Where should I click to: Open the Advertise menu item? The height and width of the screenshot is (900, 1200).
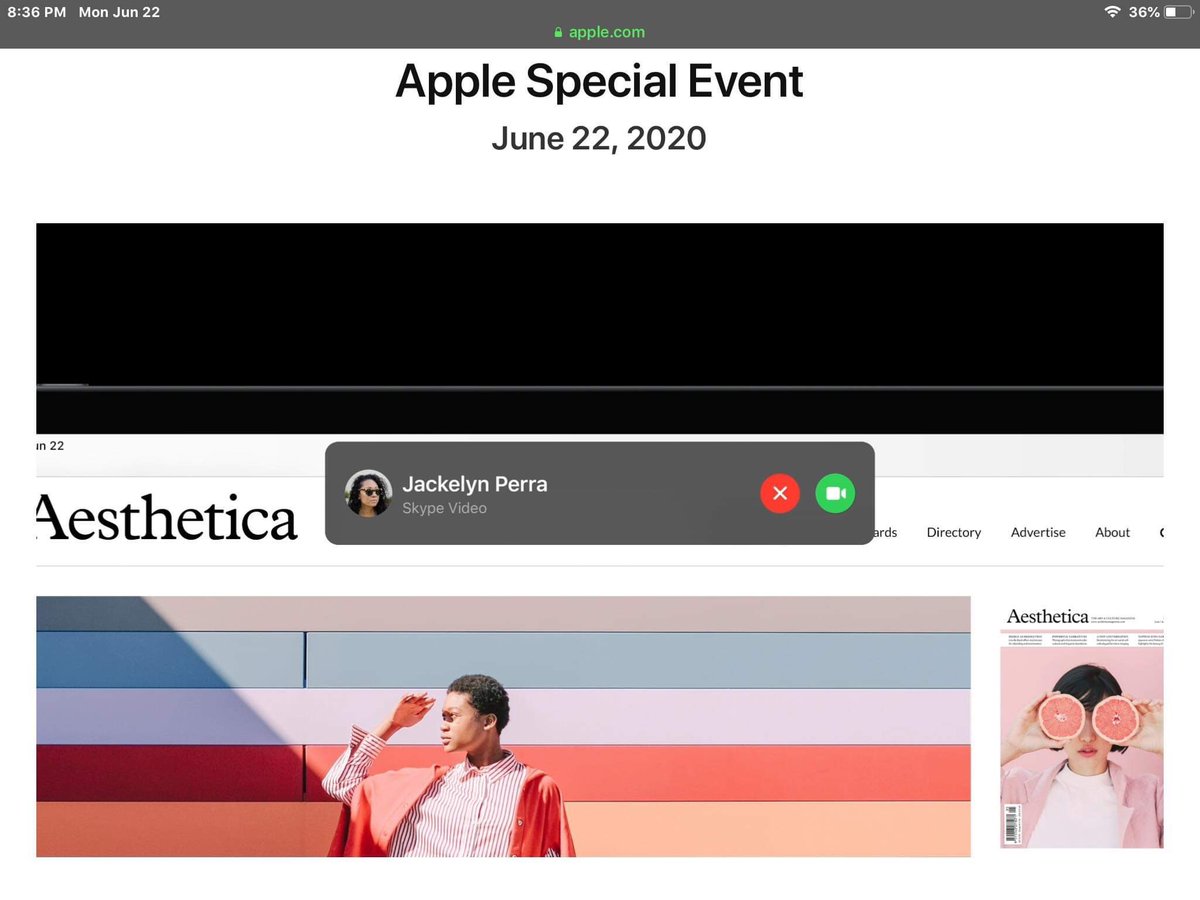1038,532
